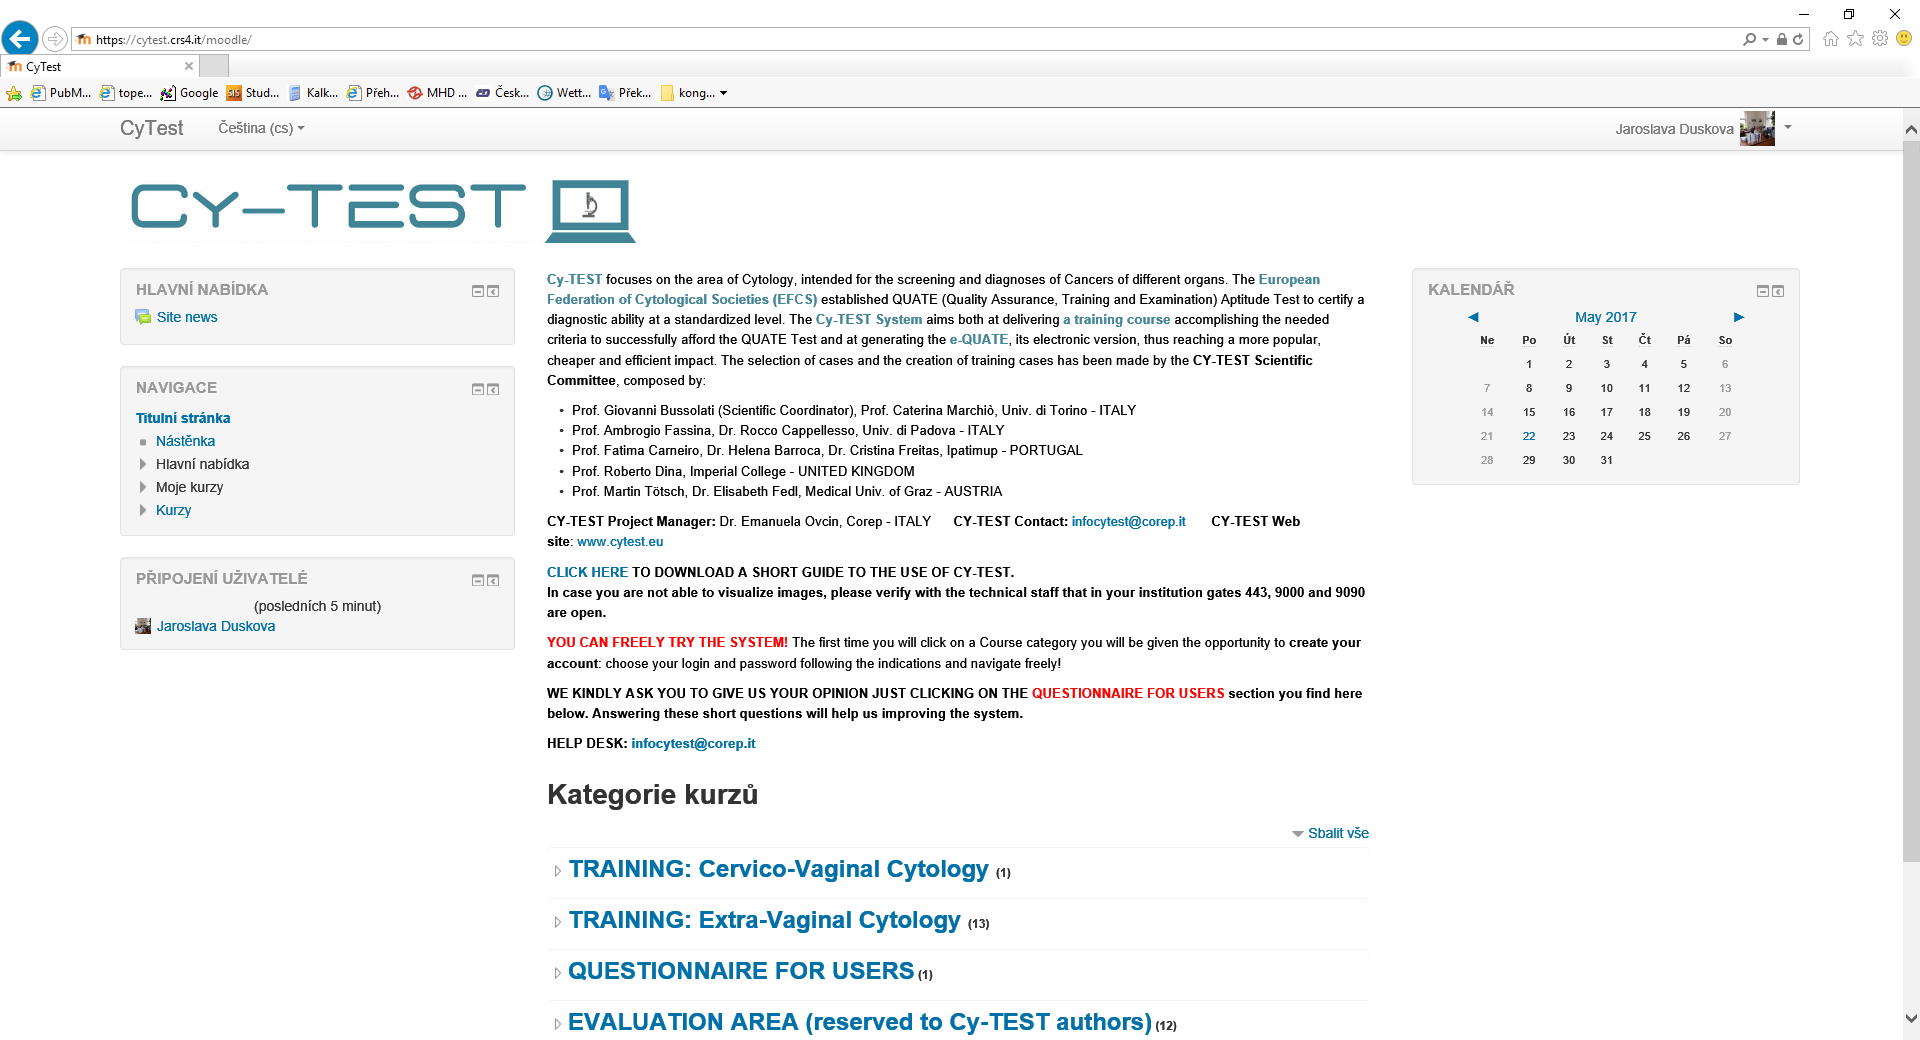The height and width of the screenshot is (1040, 1920).
Task: Open the browser home page icon
Action: pyautogui.click(x=1831, y=39)
